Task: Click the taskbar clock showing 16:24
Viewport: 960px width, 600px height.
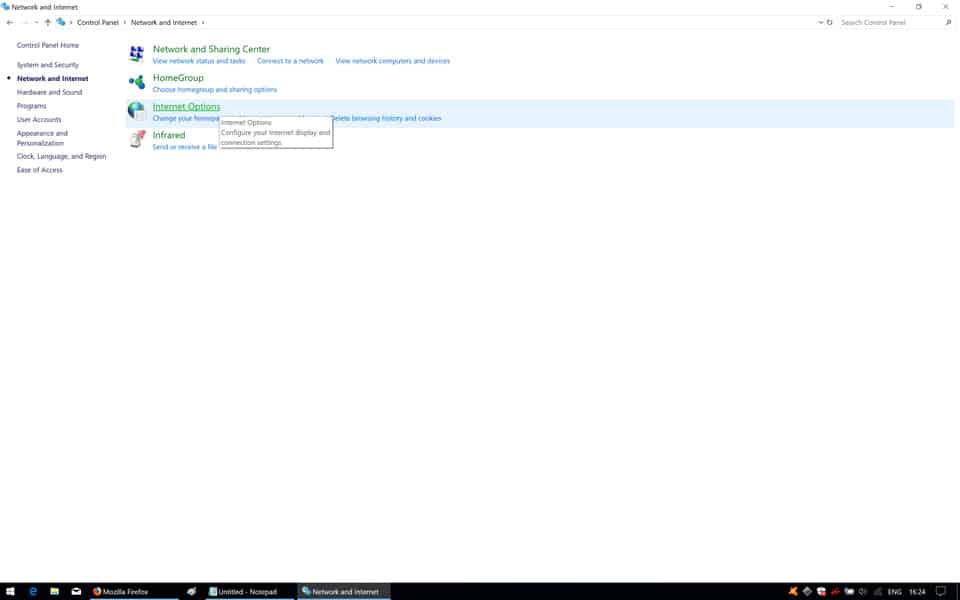Action: coord(917,592)
